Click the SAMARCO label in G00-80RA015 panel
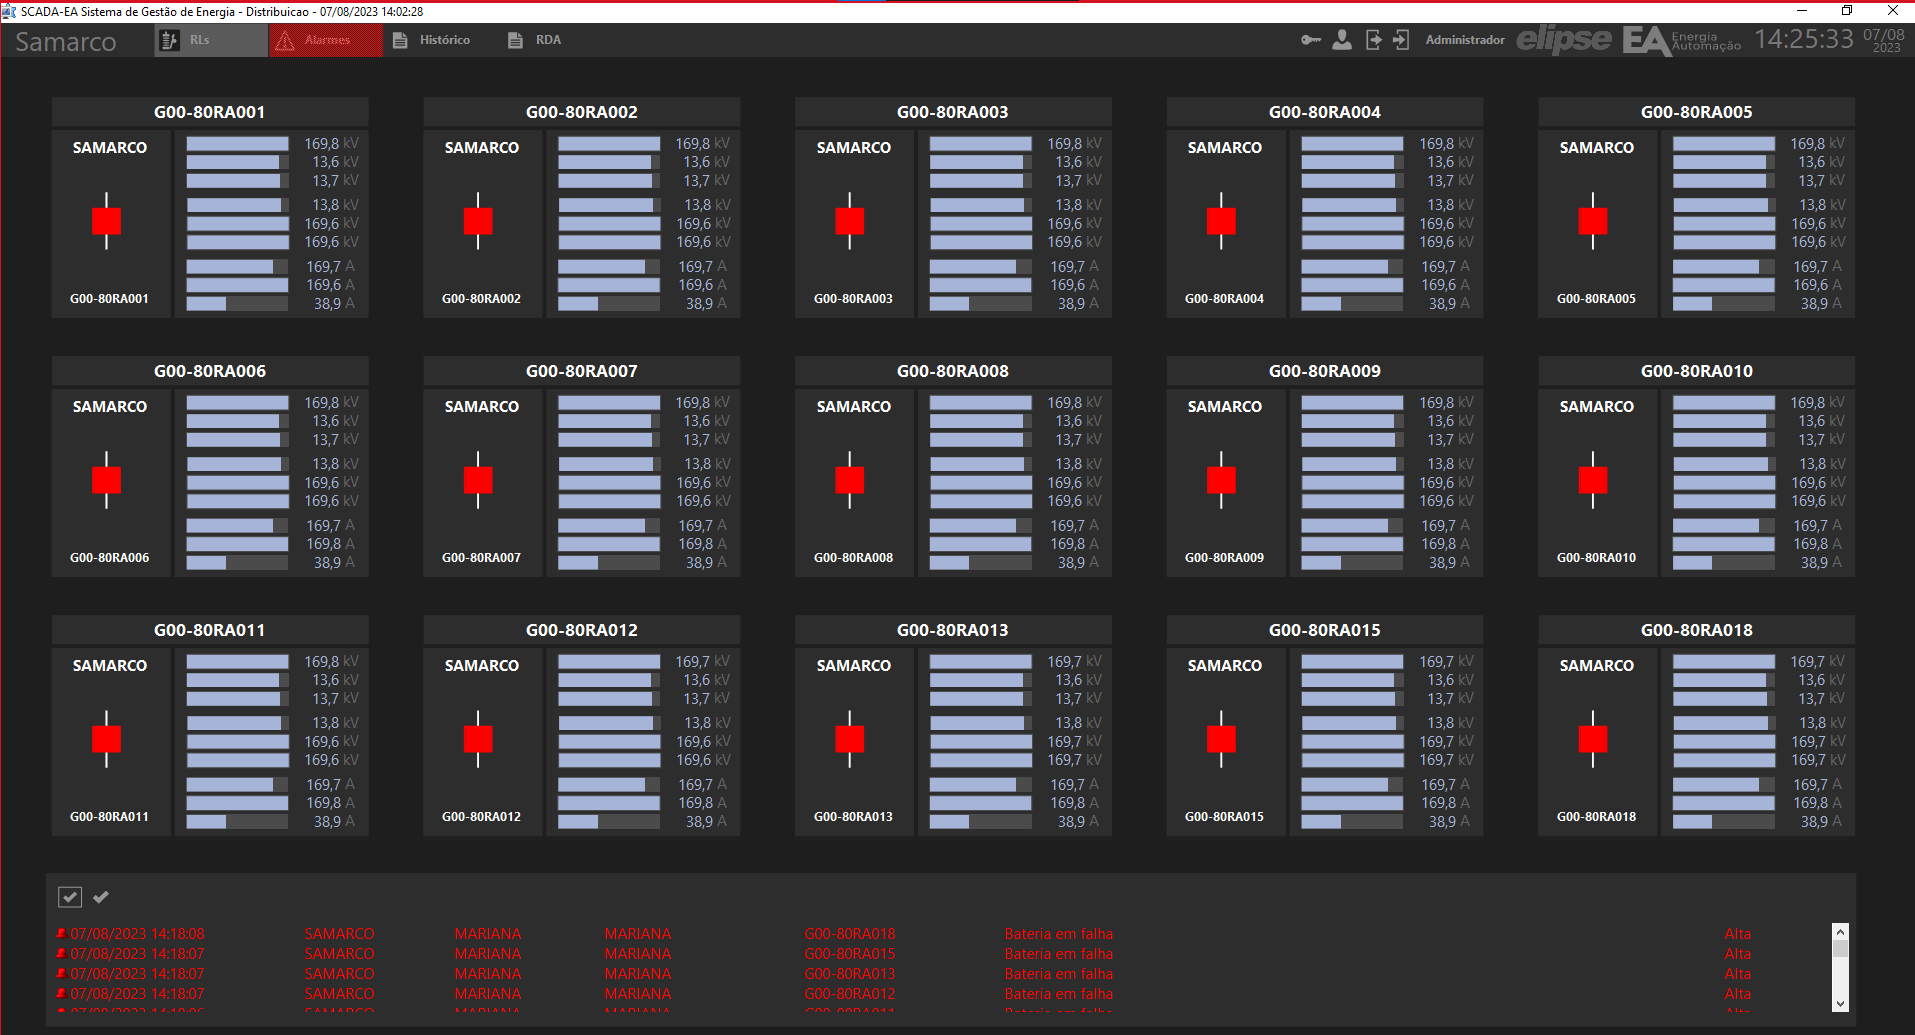Image resolution: width=1915 pixels, height=1035 pixels. (1225, 665)
